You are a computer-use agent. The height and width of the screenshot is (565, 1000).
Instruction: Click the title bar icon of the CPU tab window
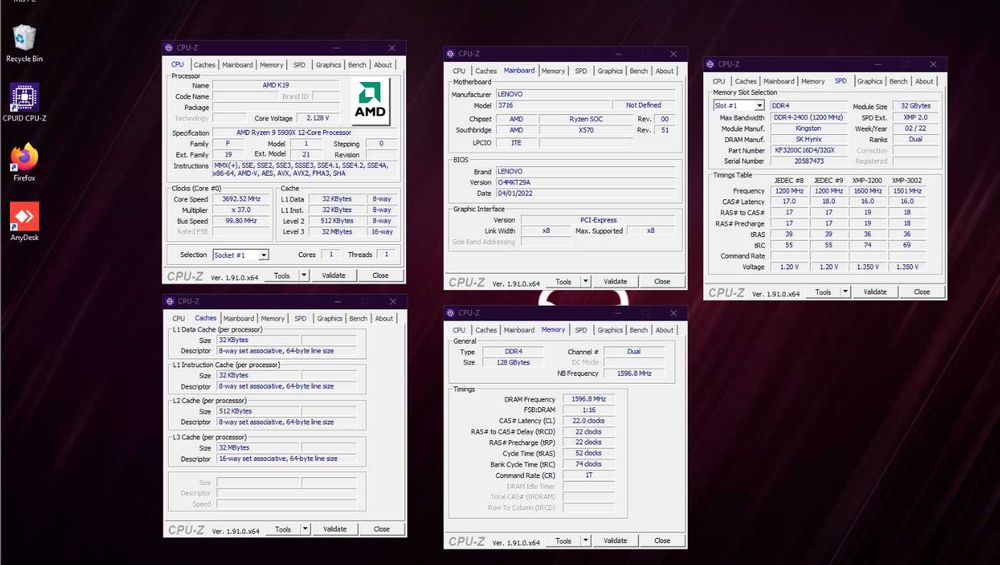coord(168,48)
